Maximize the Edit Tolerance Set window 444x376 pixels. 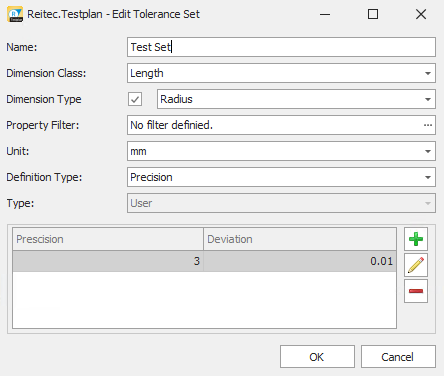pos(373,14)
